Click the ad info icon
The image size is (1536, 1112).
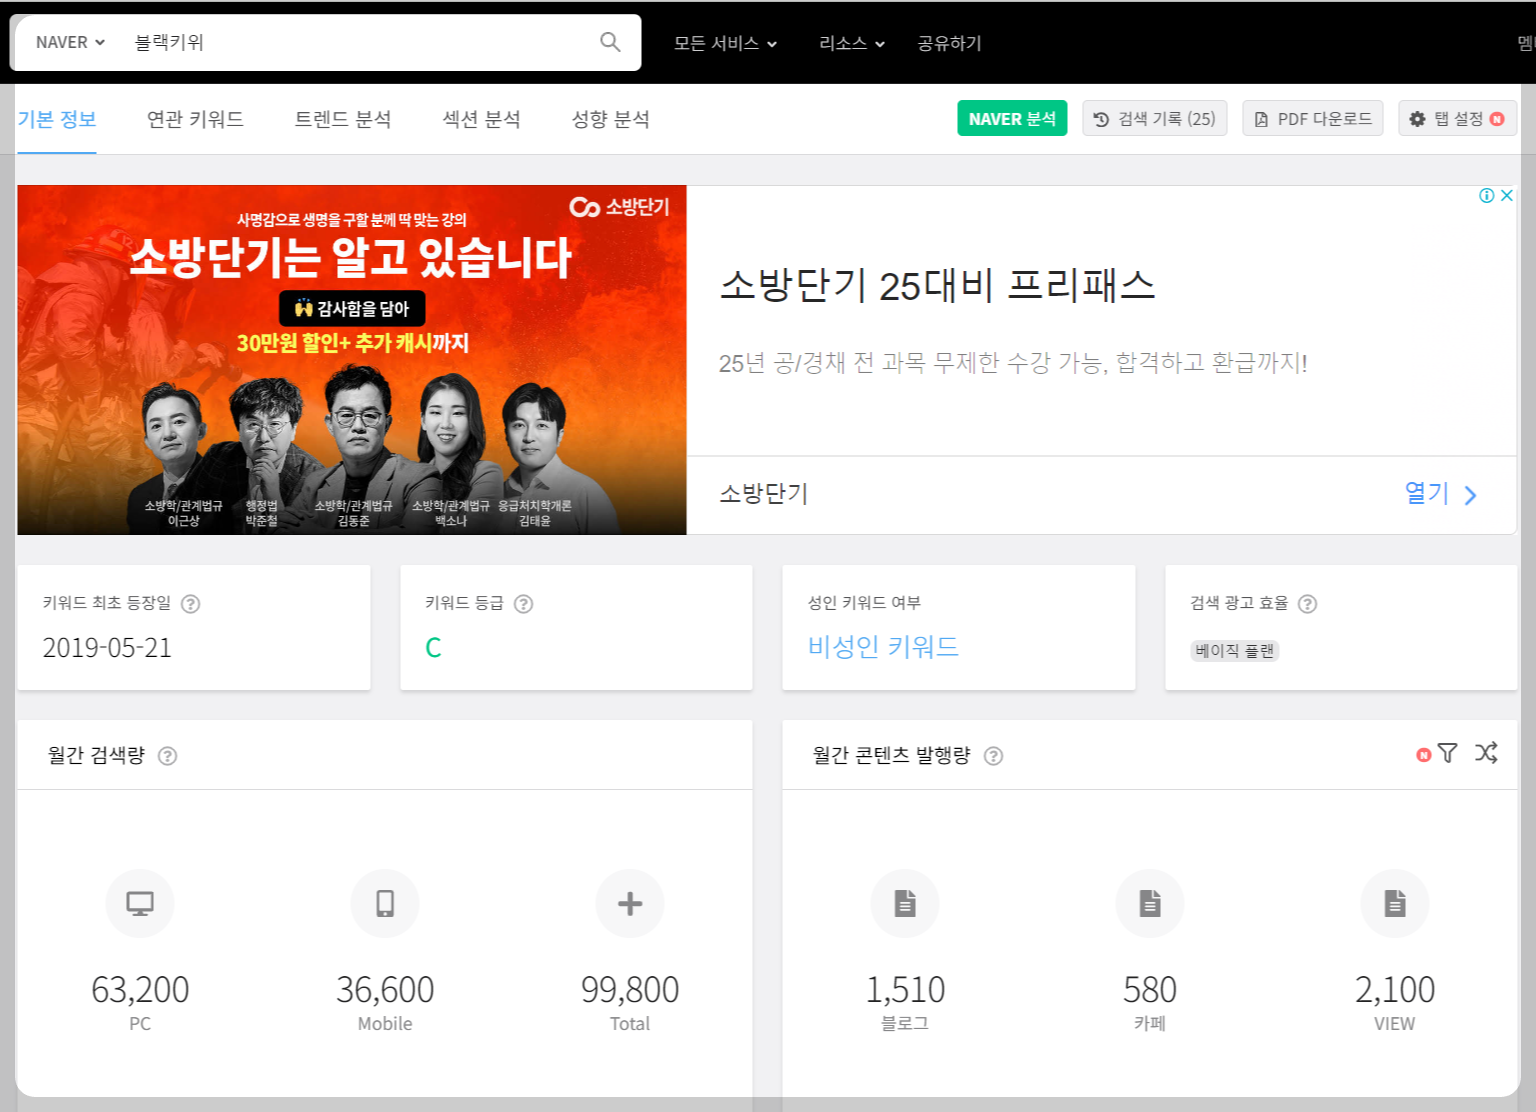1487,195
